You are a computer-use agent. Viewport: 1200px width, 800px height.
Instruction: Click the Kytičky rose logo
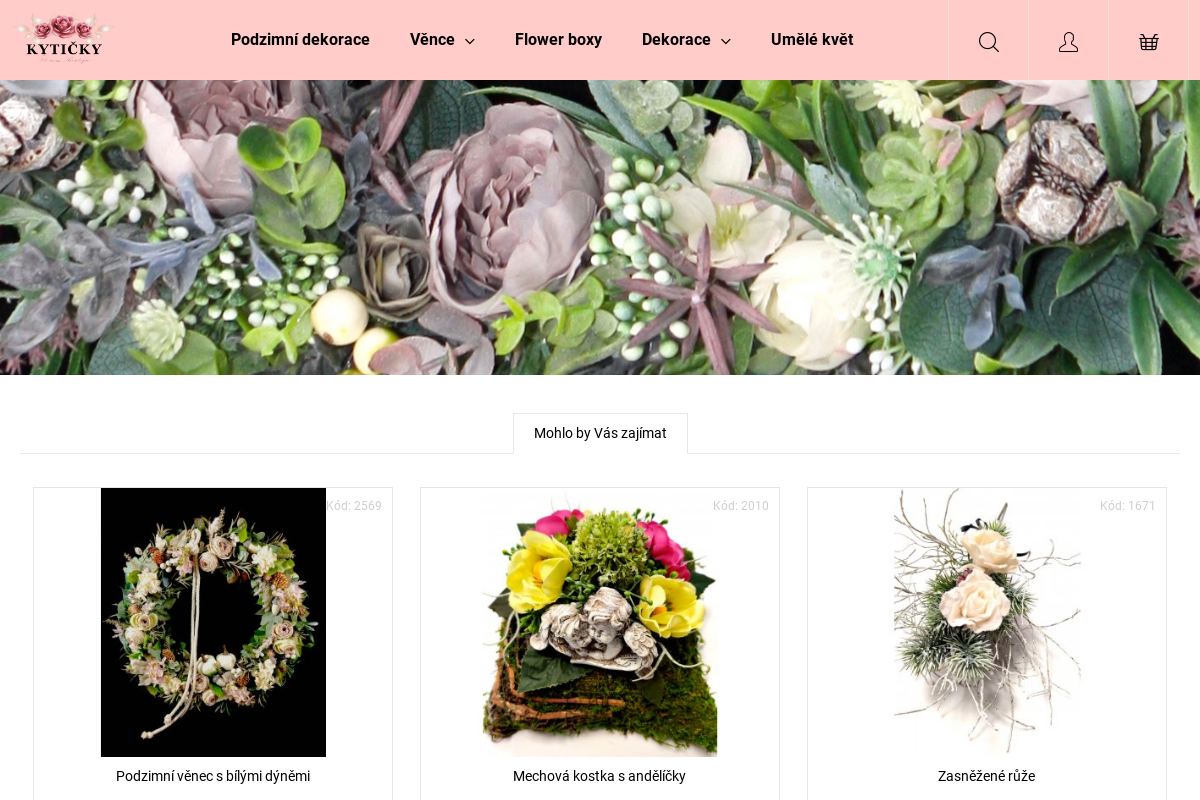click(64, 39)
